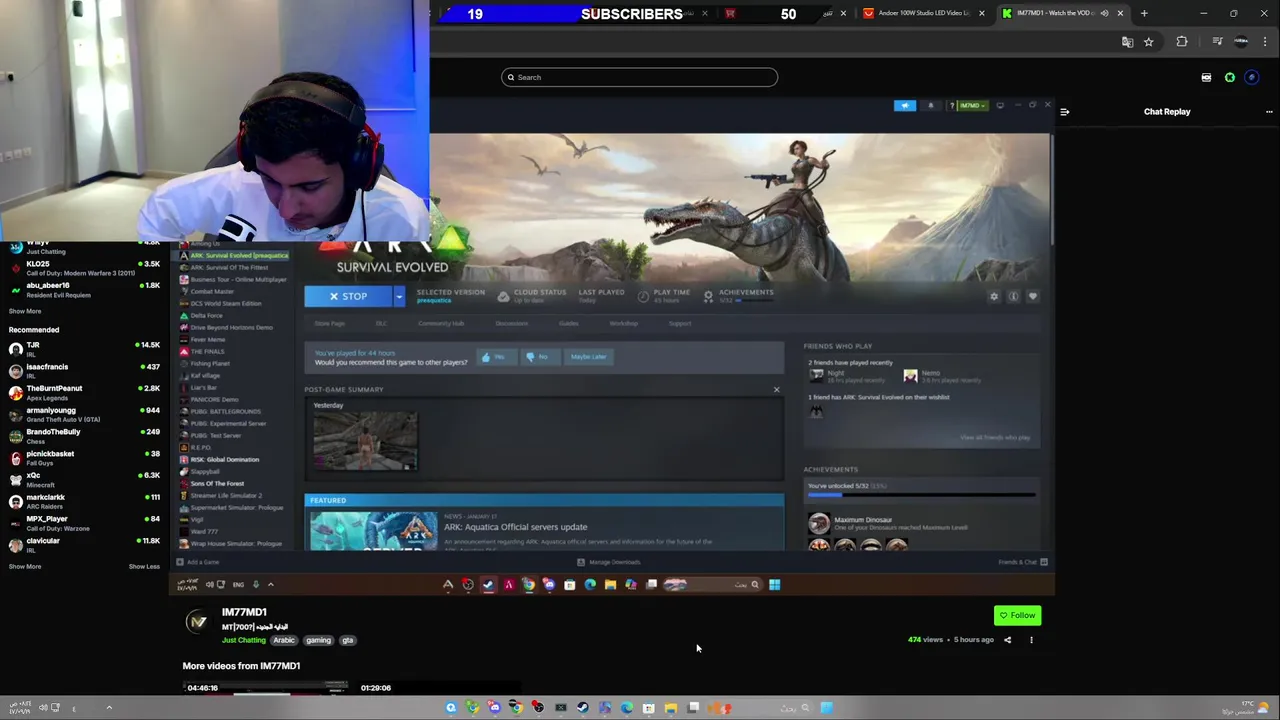Click the Arabic tag under stream title

(x=284, y=640)
